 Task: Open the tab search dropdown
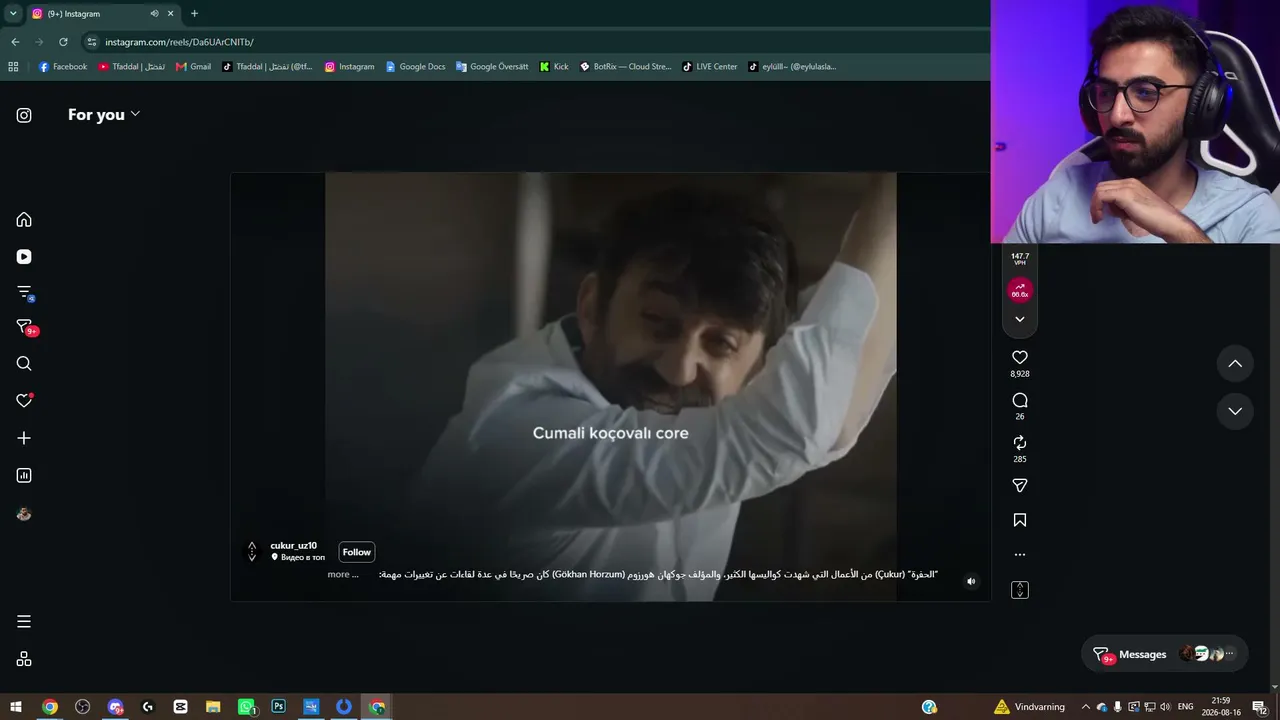[13, 14]
